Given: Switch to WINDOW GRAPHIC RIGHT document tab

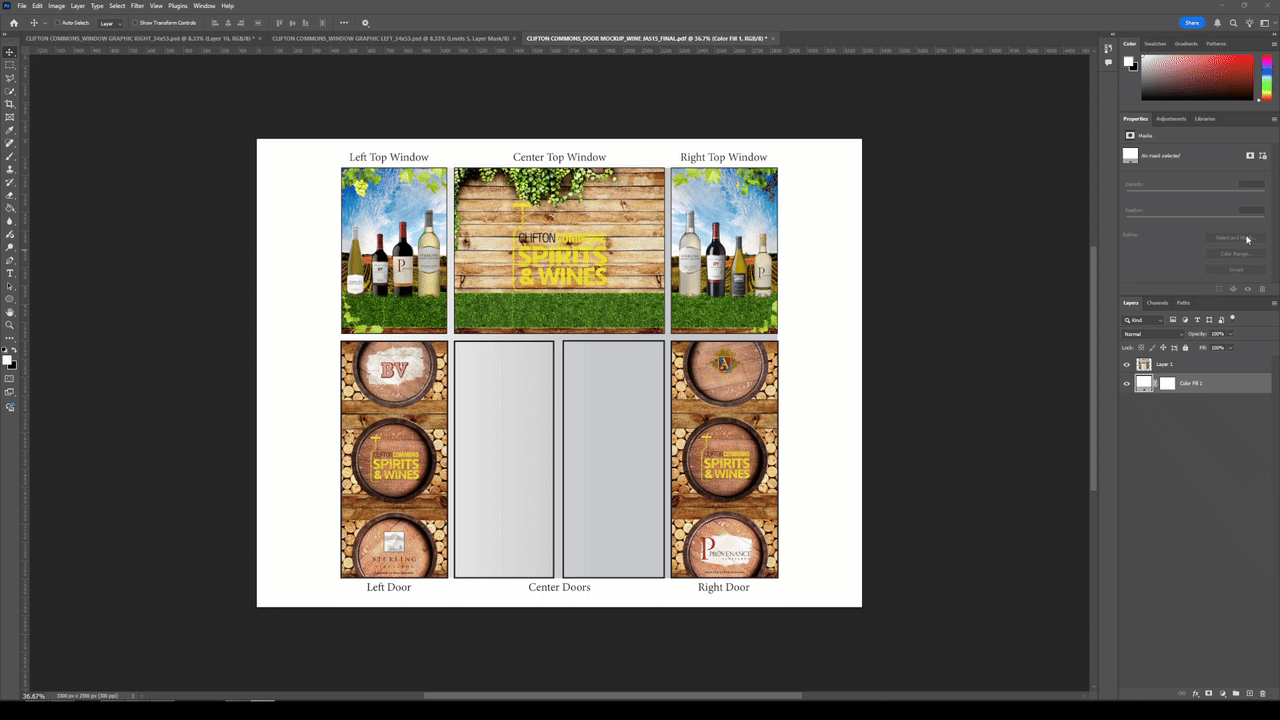Looking at the screenshot, I should tap(139, 38).
